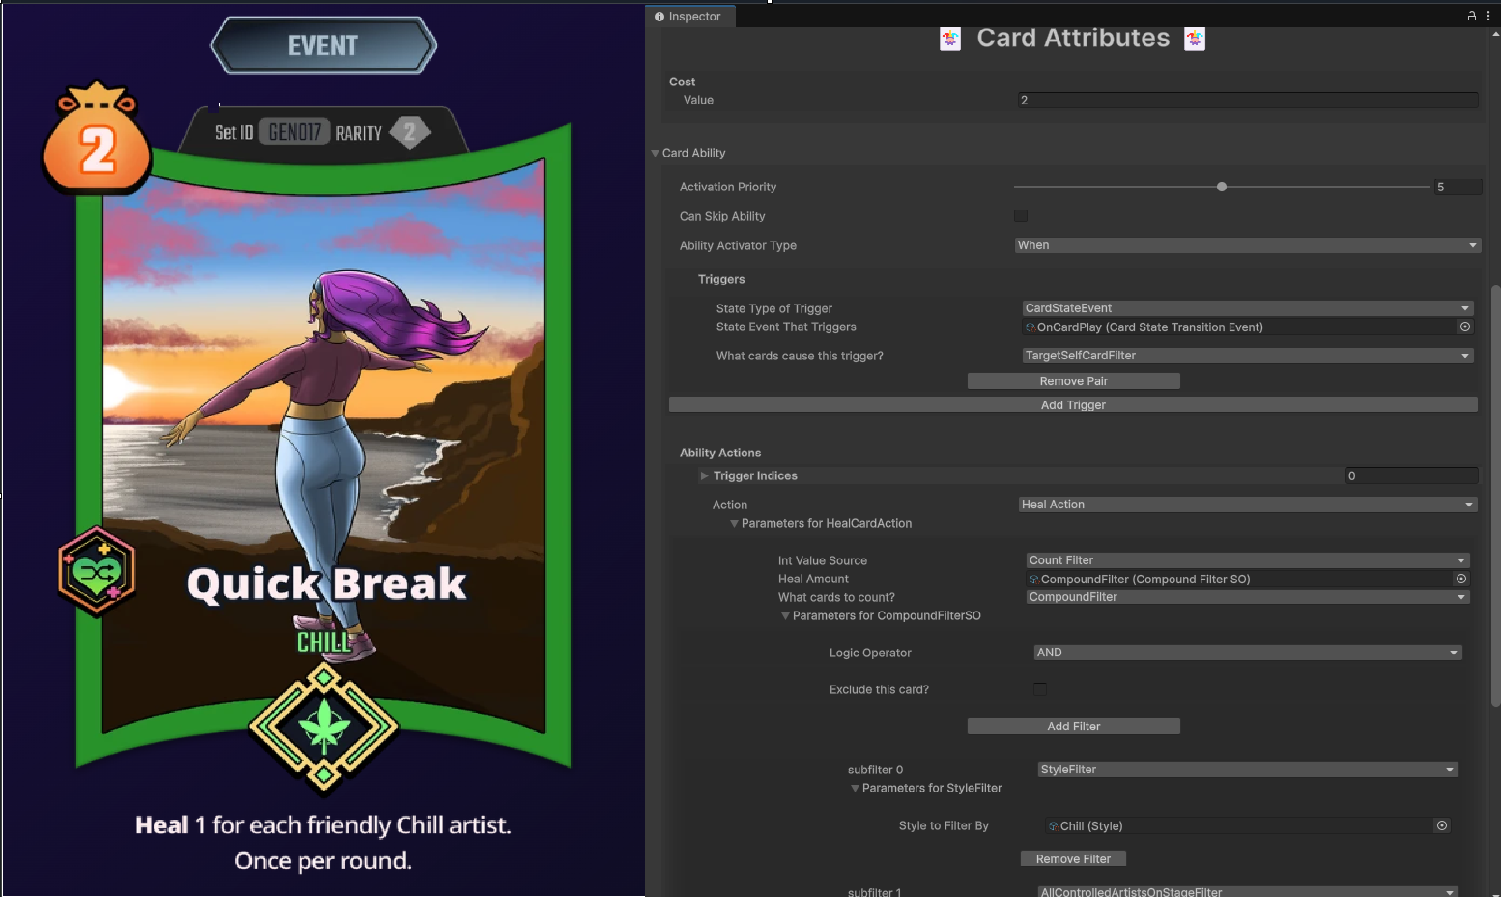Click the object picker for CompoundFilter Heal Amount

pos(1460,578)
